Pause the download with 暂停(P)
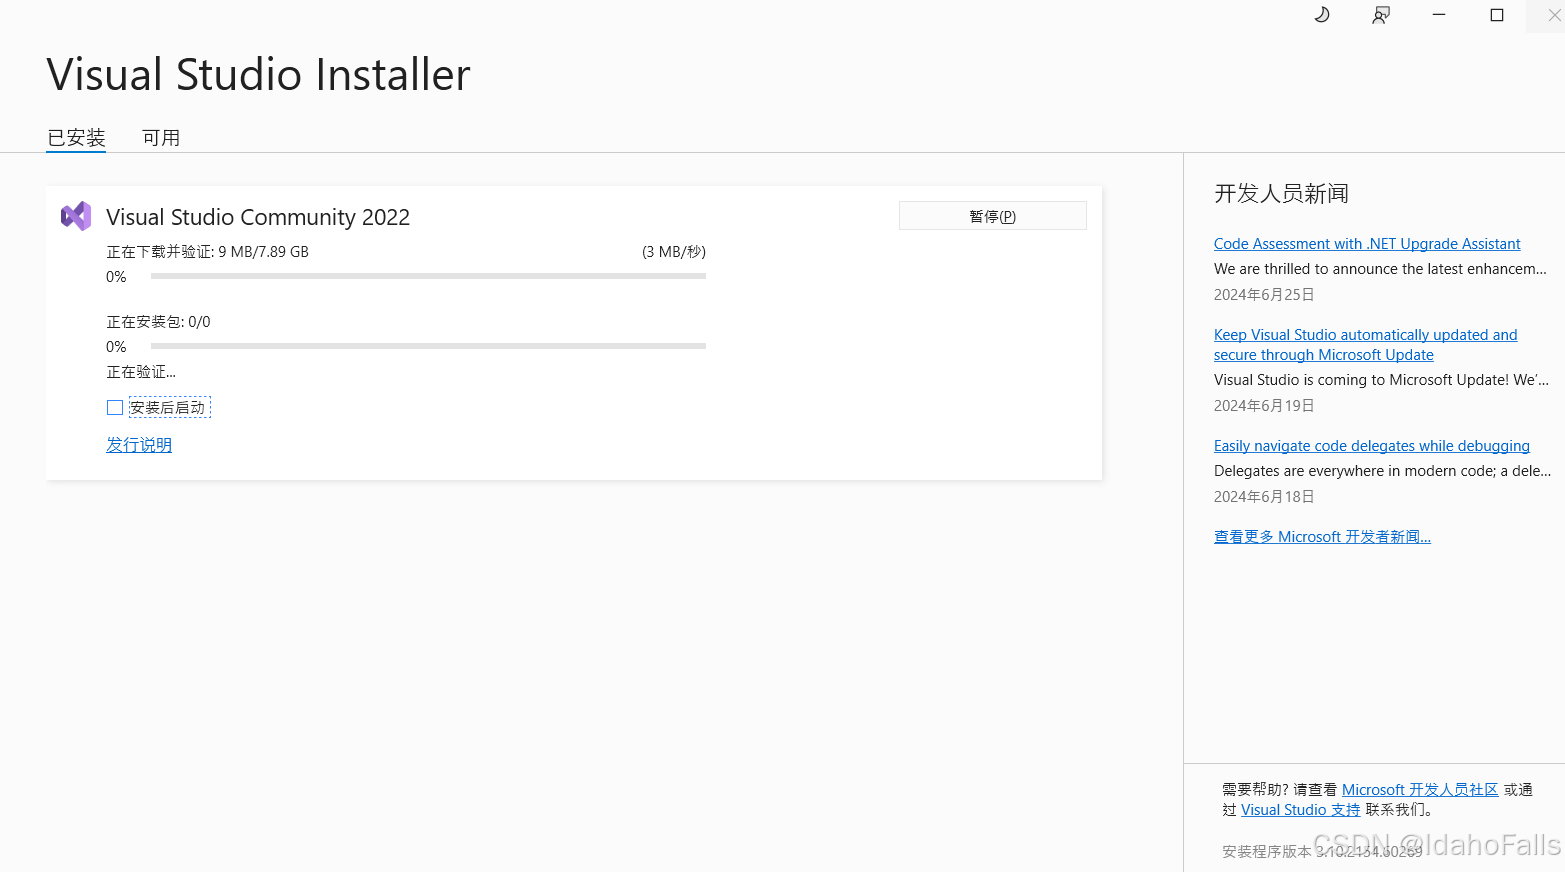 [x=993, y=216]
